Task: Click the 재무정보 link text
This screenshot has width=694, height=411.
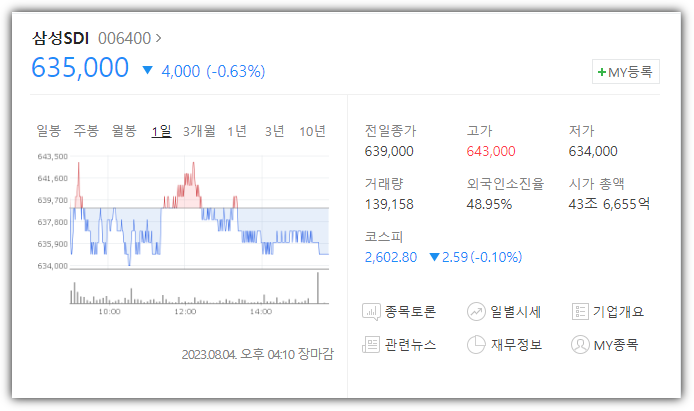Action: point(516,345)
